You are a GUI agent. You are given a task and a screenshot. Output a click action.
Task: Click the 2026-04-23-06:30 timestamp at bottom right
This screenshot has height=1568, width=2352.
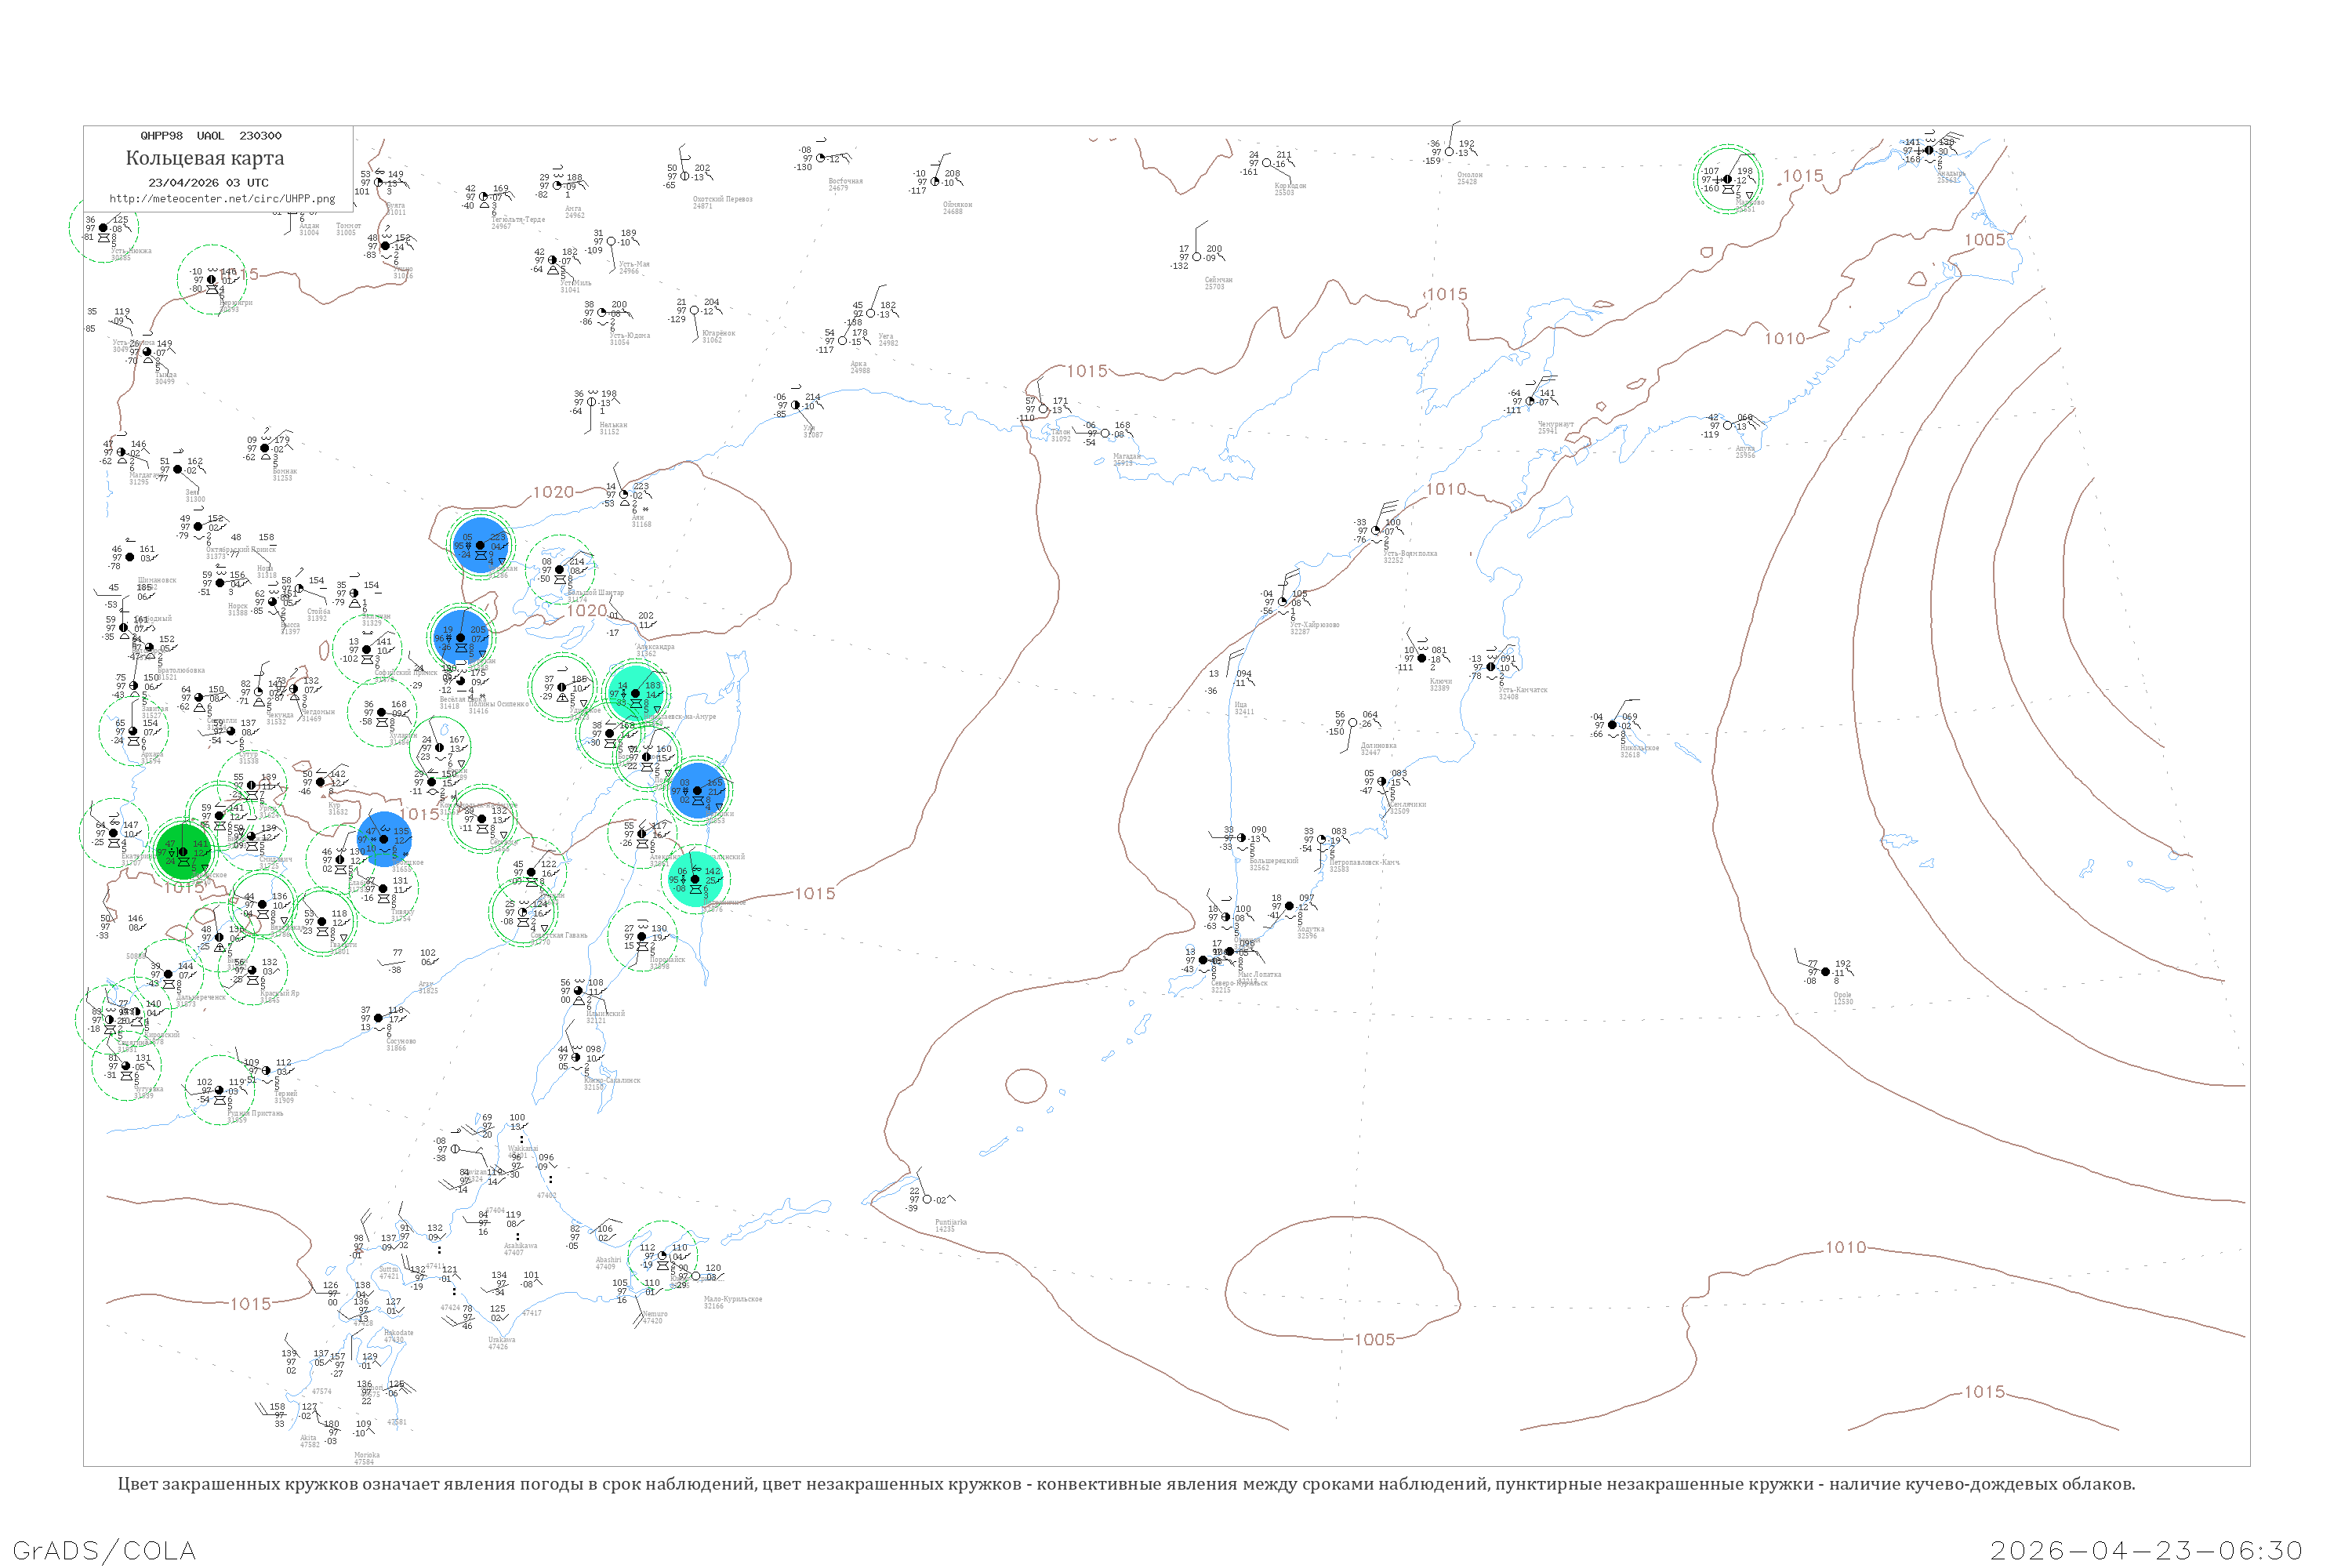(x=2146, y=1550)
